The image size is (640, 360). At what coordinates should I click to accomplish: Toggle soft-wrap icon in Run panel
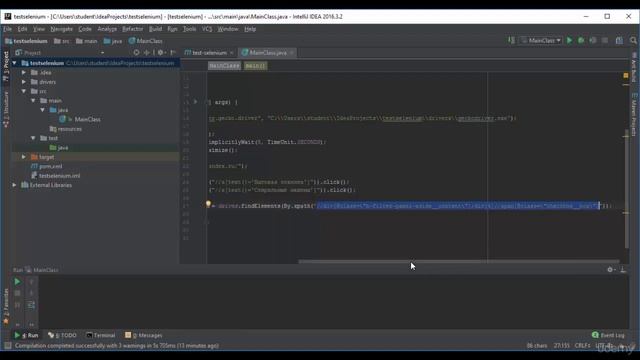[x=31, y=305]
